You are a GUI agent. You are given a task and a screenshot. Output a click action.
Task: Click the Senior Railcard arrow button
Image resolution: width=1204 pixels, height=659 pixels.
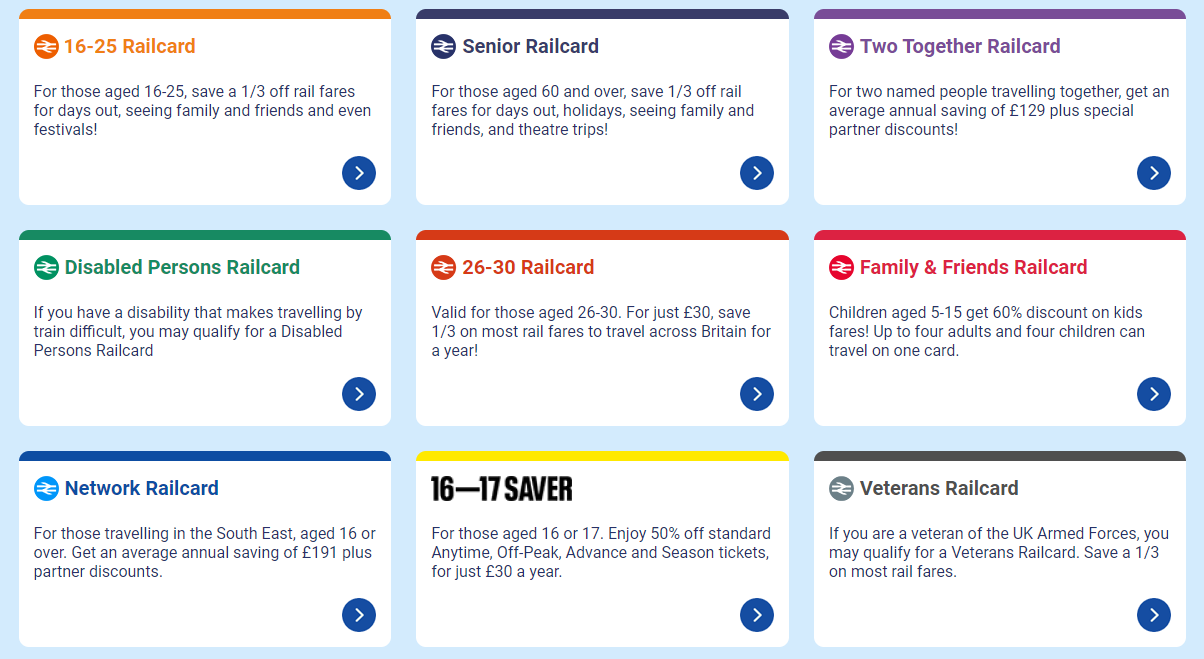(x=757, y=173)
